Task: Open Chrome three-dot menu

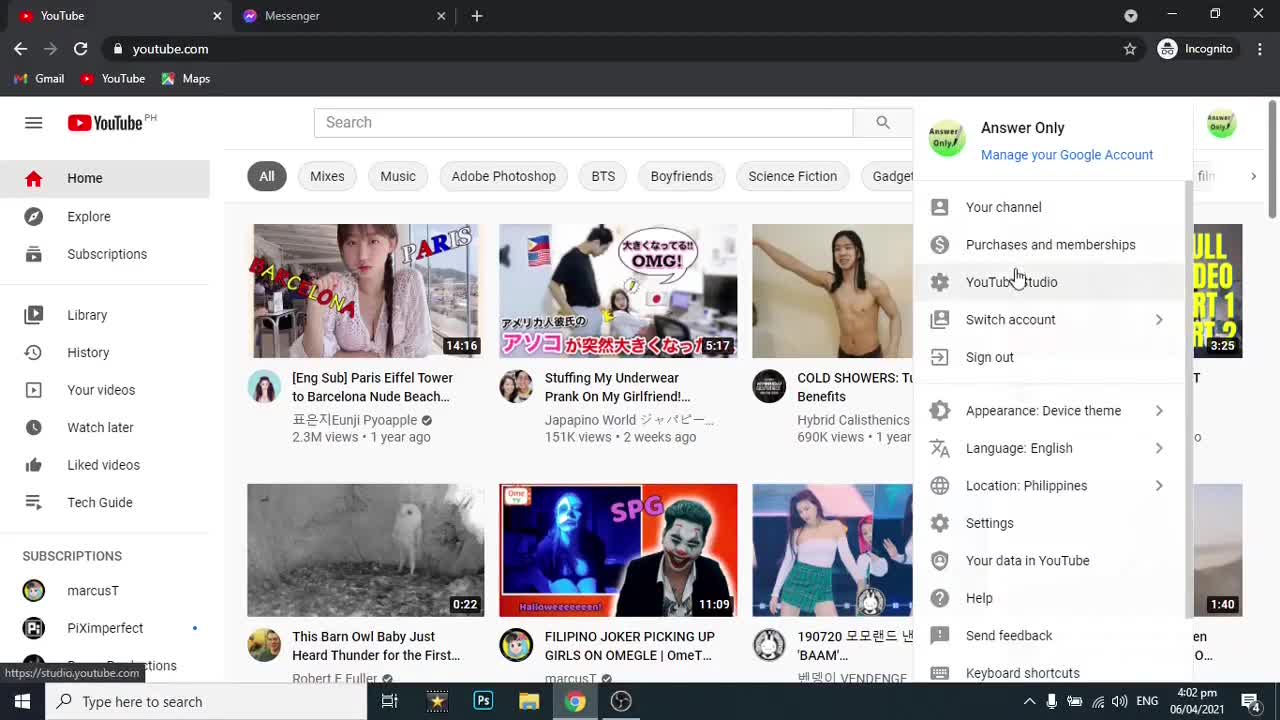Action: (1260, 48)
